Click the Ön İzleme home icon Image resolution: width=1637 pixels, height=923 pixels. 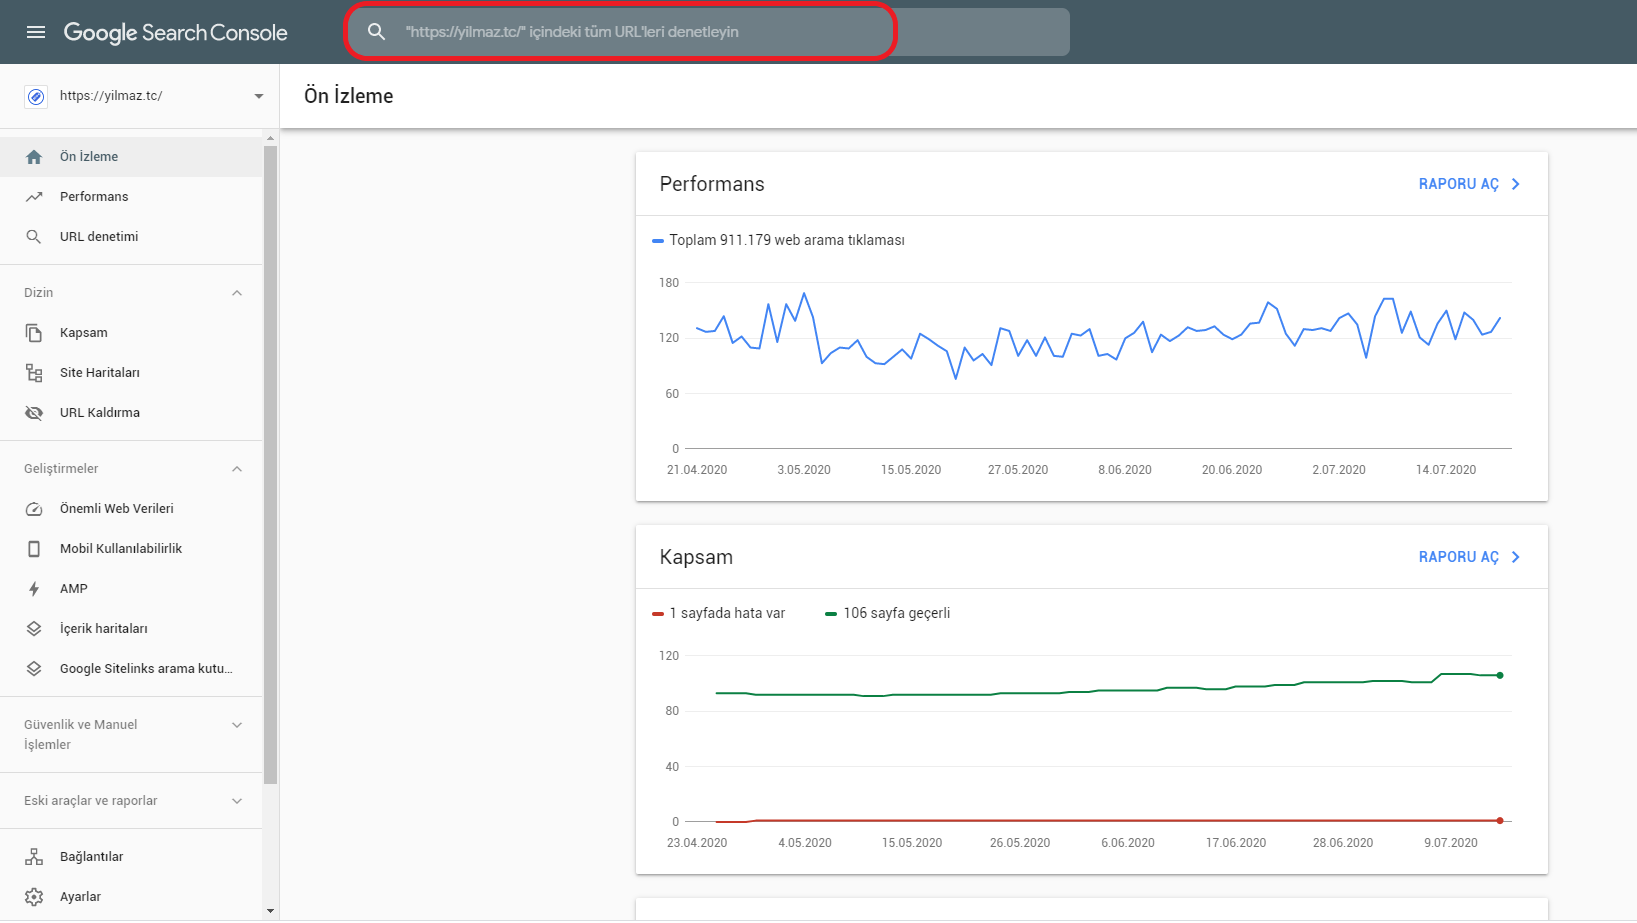34,157
